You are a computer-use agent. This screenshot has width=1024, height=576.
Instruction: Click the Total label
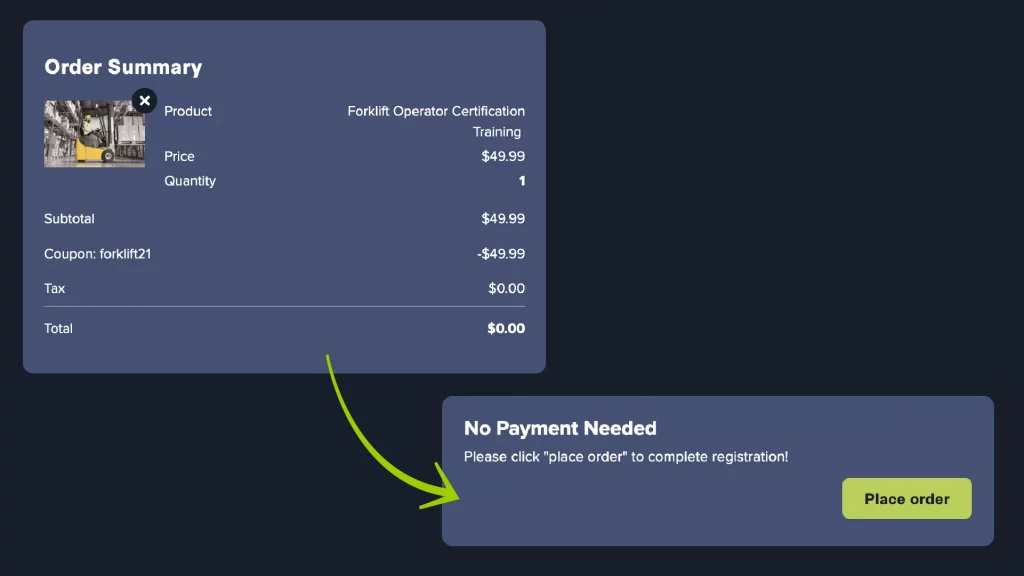[58, 328]
